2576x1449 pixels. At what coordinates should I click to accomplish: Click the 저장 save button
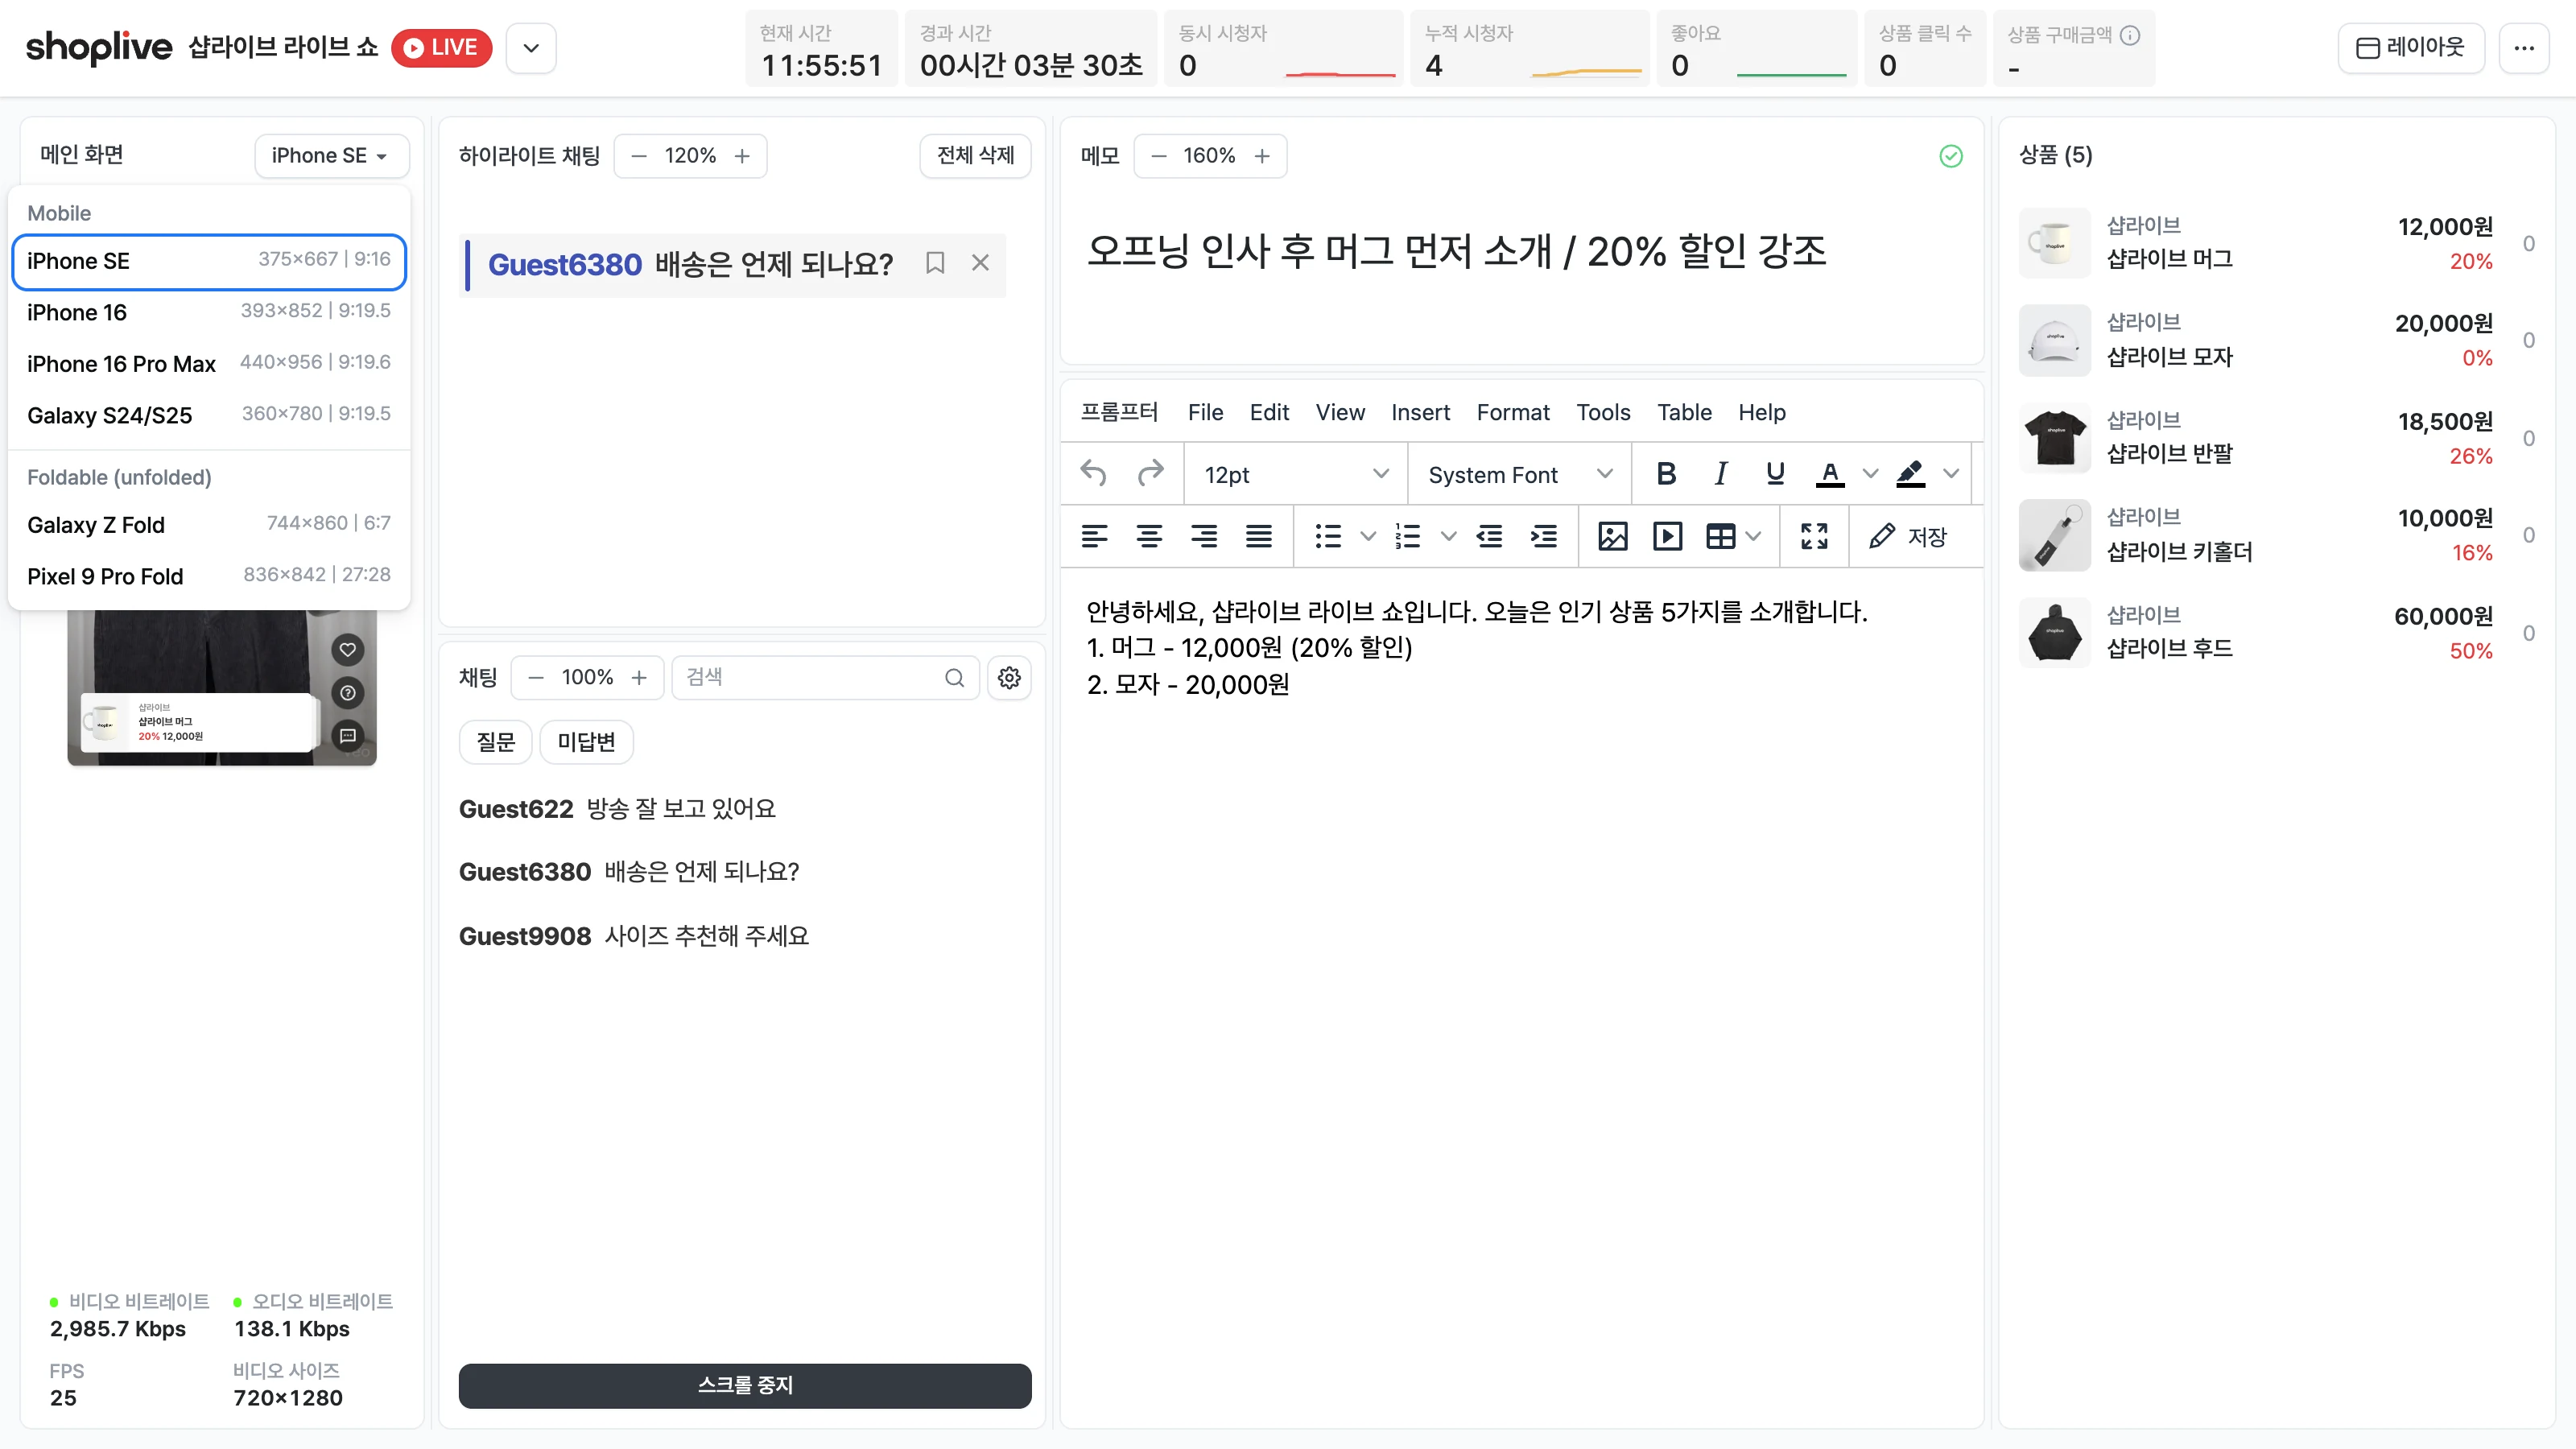point(1908,537)
